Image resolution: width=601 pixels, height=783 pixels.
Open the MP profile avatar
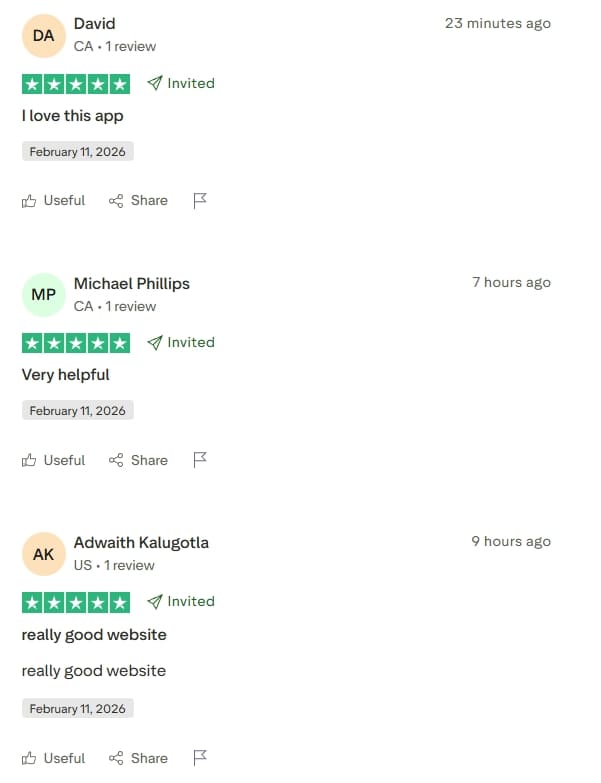pyautogui.click(x=44, y=295)
